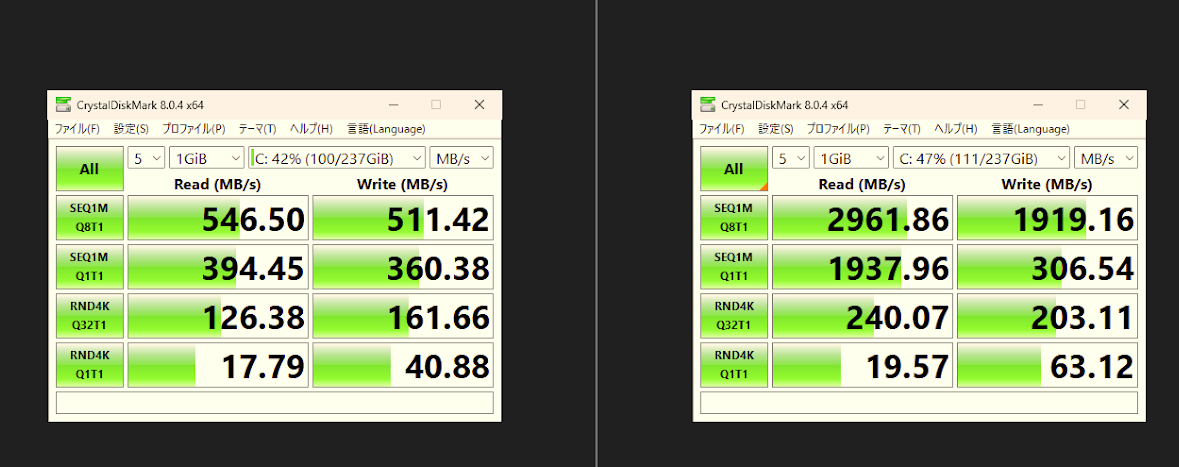Image resolution: width=1179 pixels, height=467 pixels.
Task: Click the 394.45 read result
Action: tap(218, 267)
